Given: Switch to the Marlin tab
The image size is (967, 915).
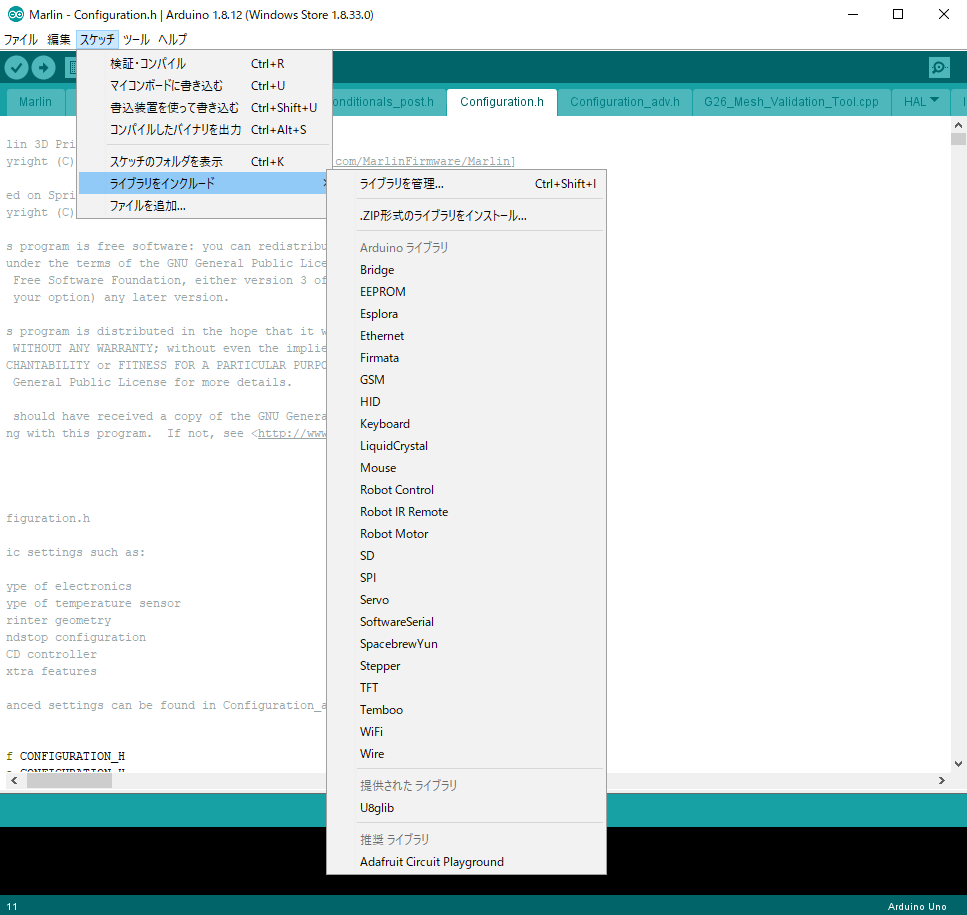Looking at the screenshot, I should pos(35,102).
